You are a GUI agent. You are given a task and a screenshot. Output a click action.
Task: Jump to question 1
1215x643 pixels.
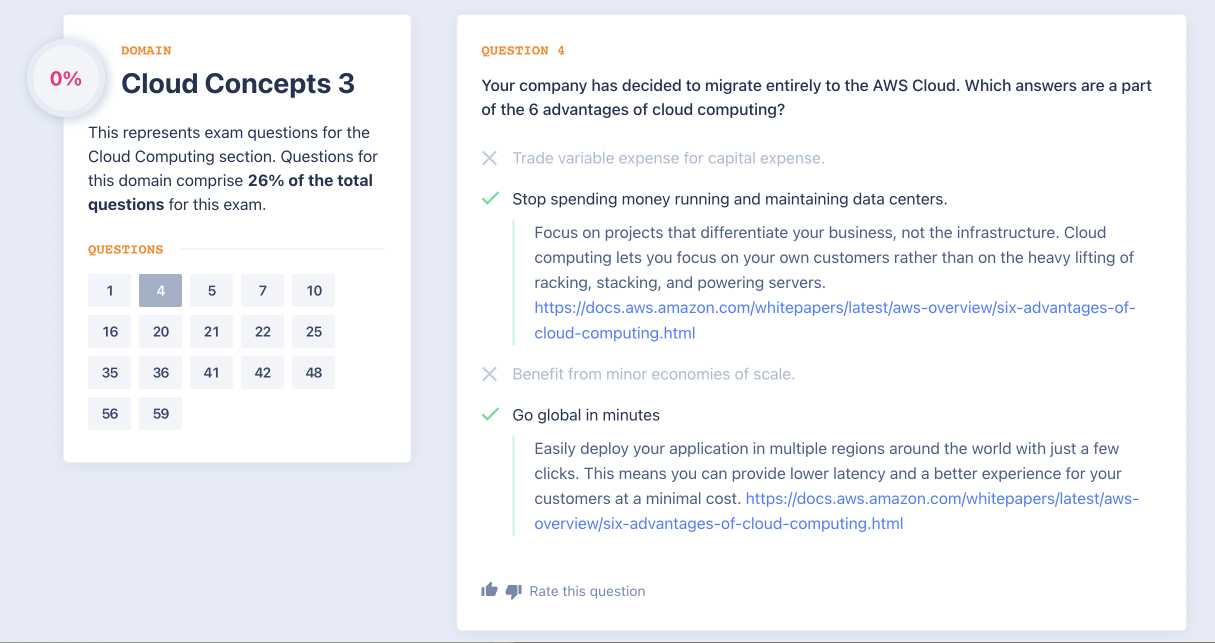click(110, 291)
